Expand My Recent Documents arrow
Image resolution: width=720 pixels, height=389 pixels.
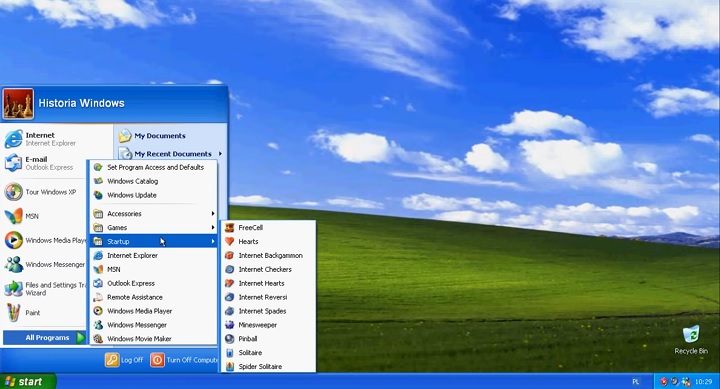220,154
